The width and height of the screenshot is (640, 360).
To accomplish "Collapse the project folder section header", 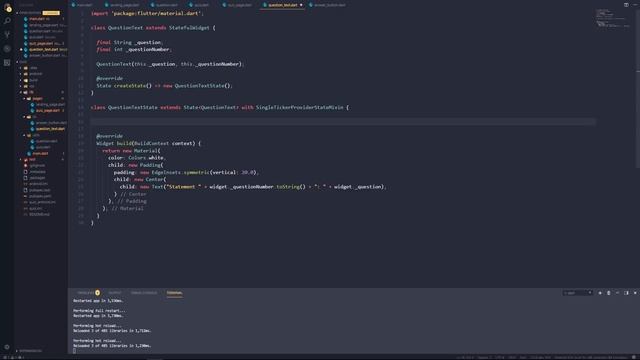I will pos(21,62).
